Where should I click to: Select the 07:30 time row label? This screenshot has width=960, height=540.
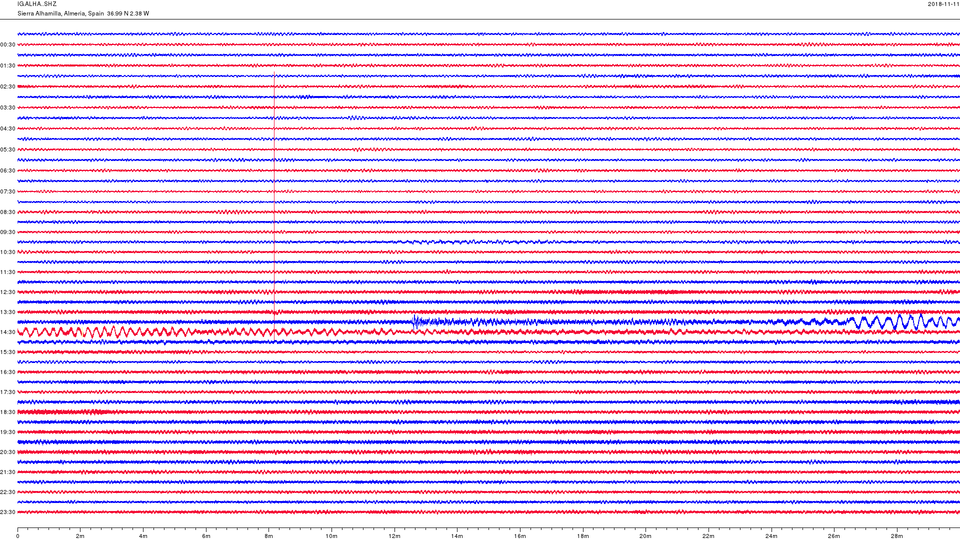7,192
